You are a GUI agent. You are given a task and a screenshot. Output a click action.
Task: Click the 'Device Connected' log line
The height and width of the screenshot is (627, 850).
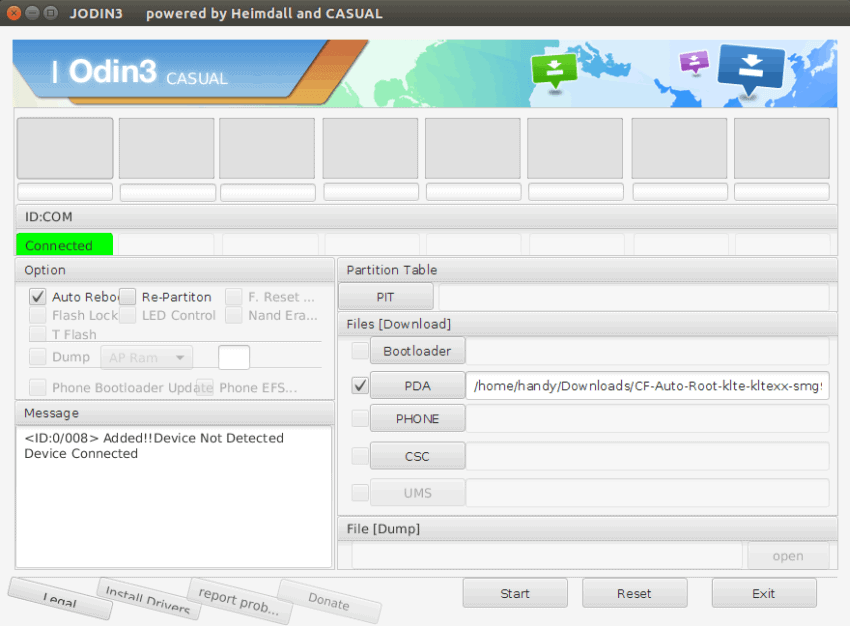click(81, 454)
